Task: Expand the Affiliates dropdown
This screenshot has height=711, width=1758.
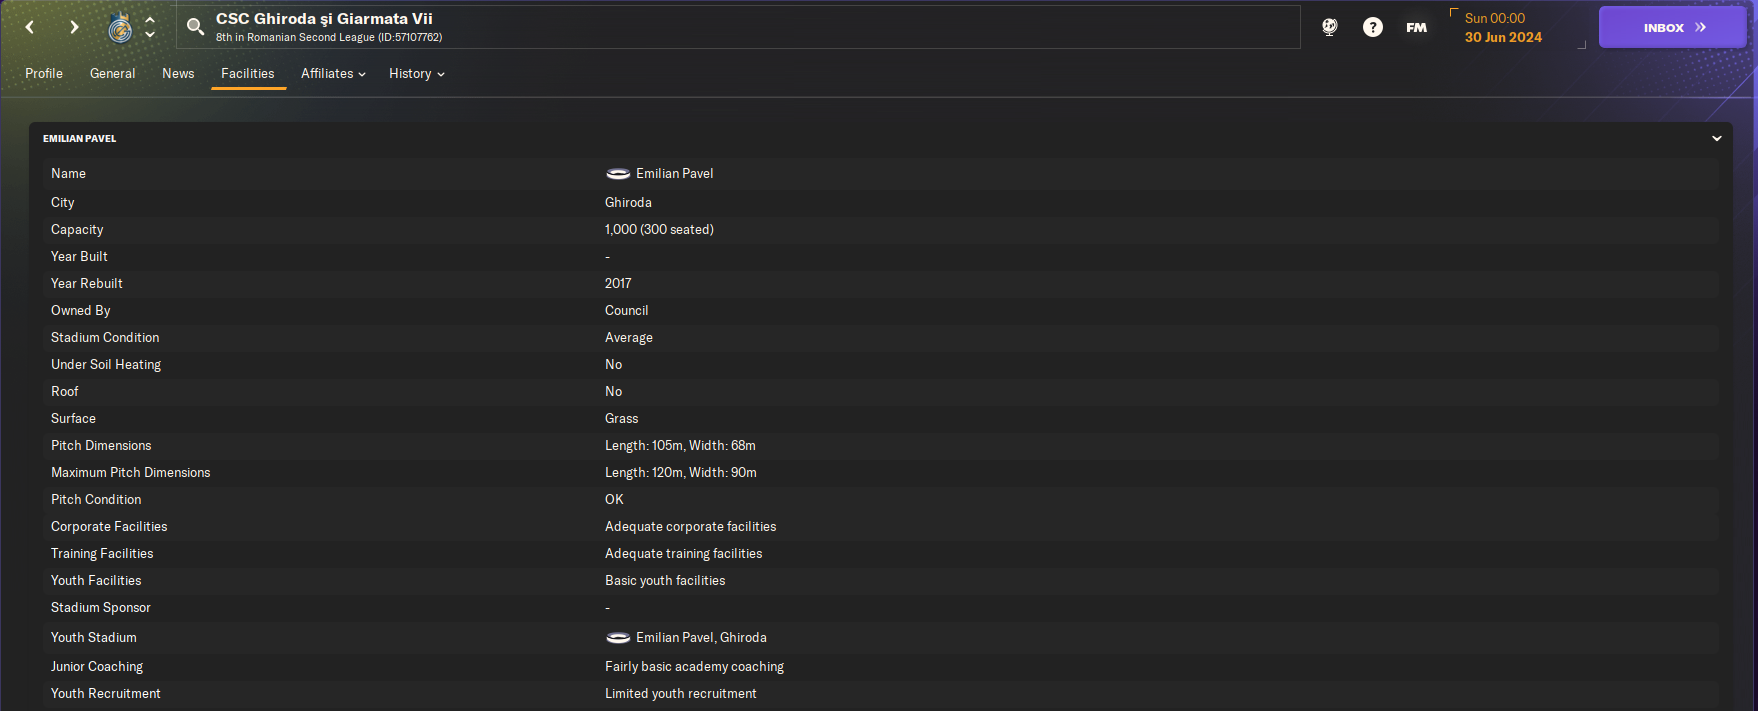Action: coord(333,74)
